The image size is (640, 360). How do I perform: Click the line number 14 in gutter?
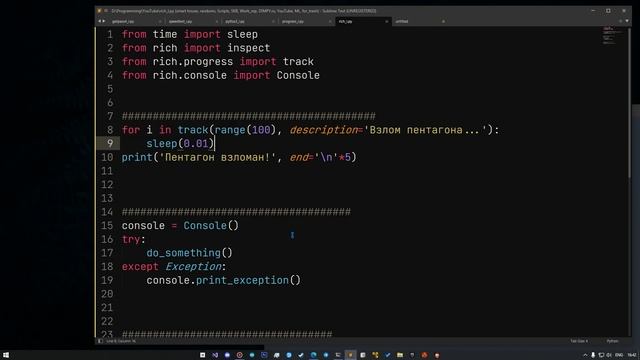[x=107, y=212]
